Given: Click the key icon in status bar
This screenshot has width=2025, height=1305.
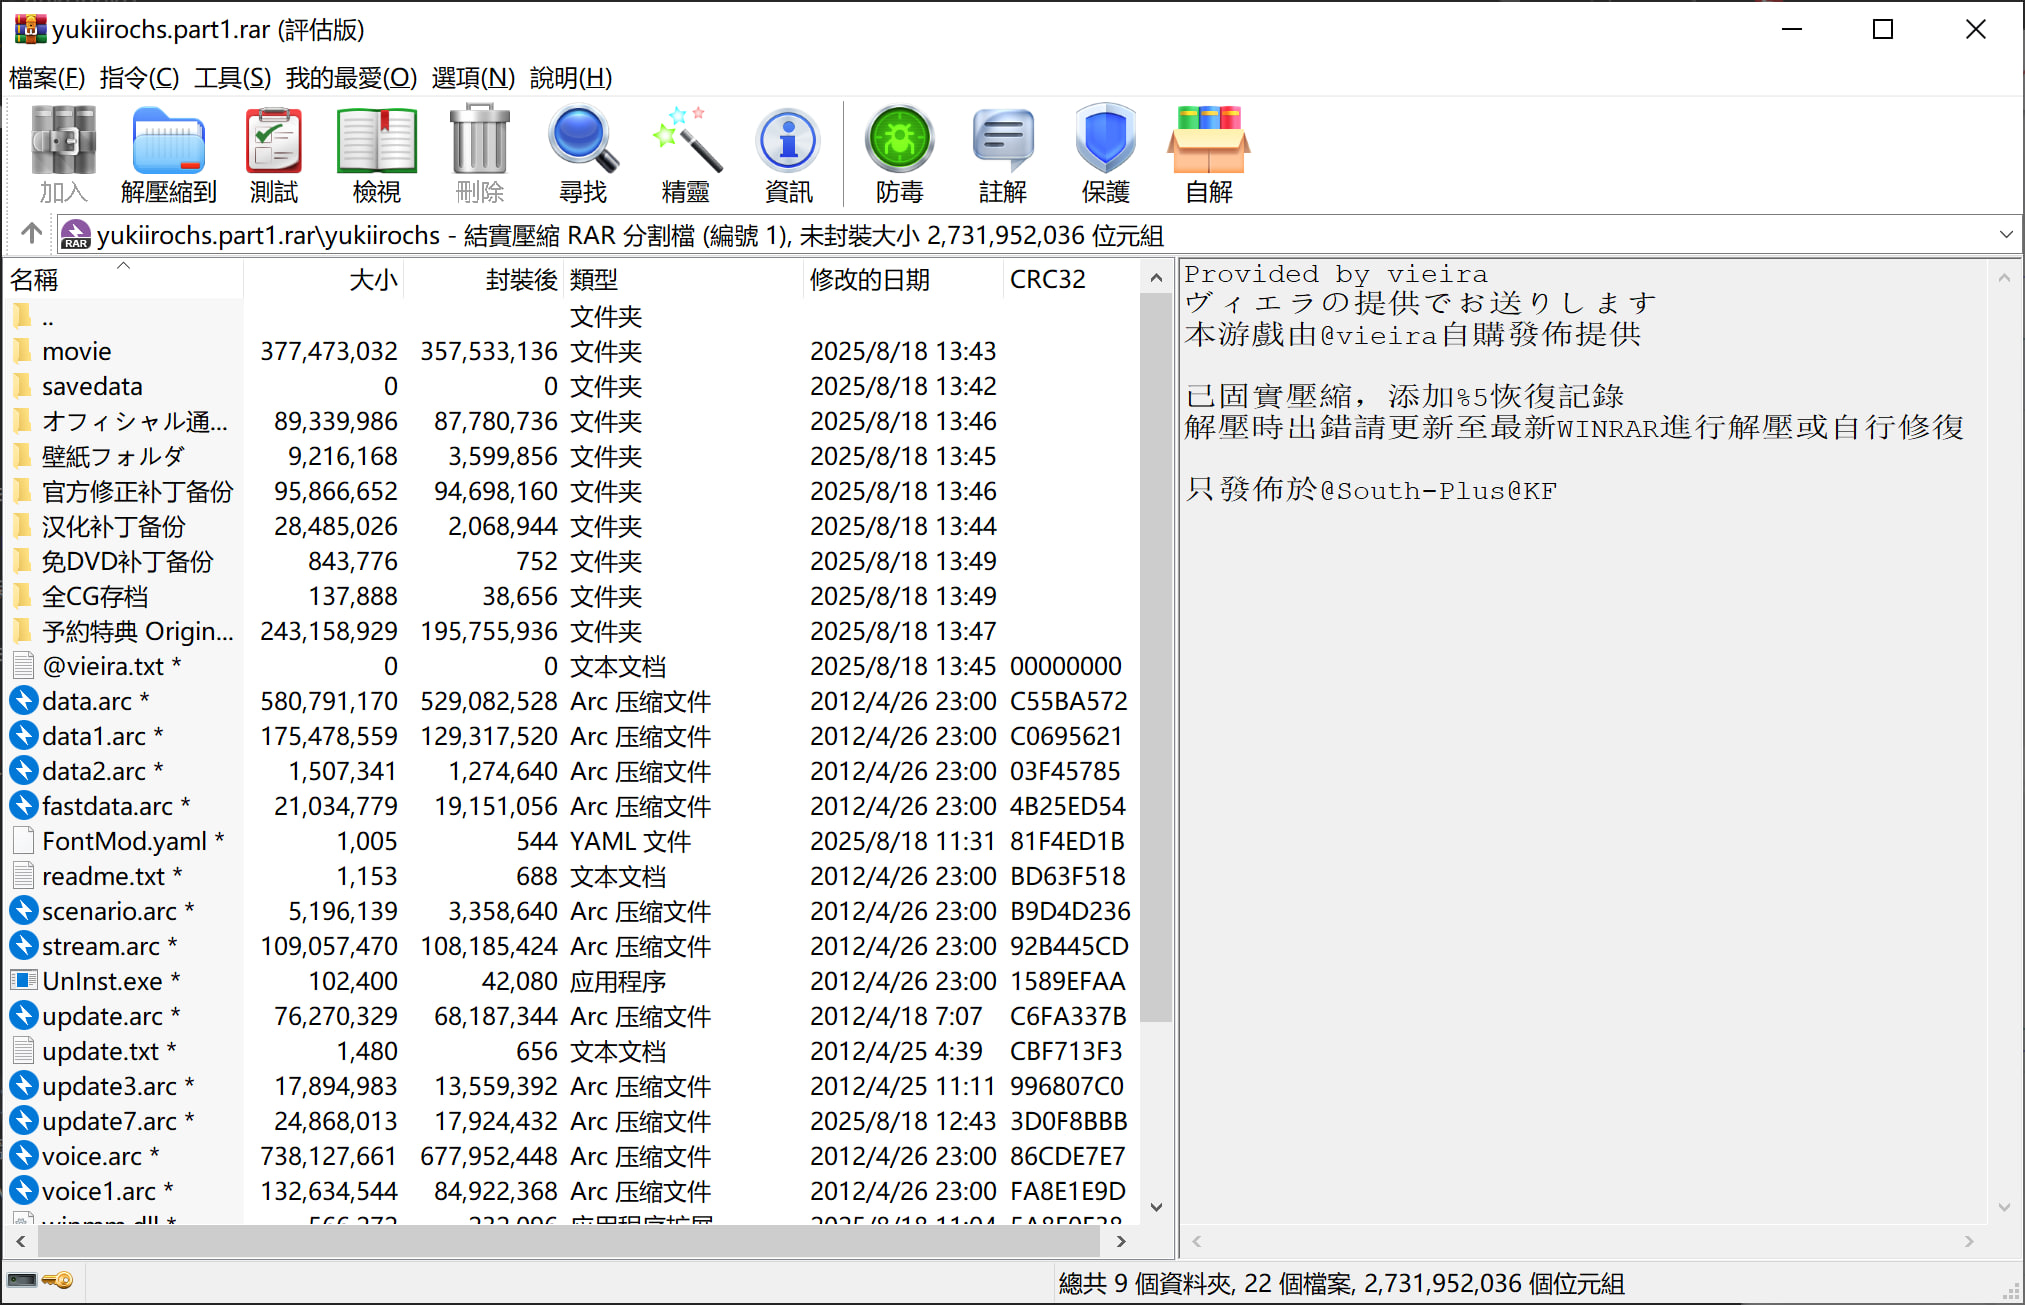Looking at the screenshot, I should [x=59, y=1281].
